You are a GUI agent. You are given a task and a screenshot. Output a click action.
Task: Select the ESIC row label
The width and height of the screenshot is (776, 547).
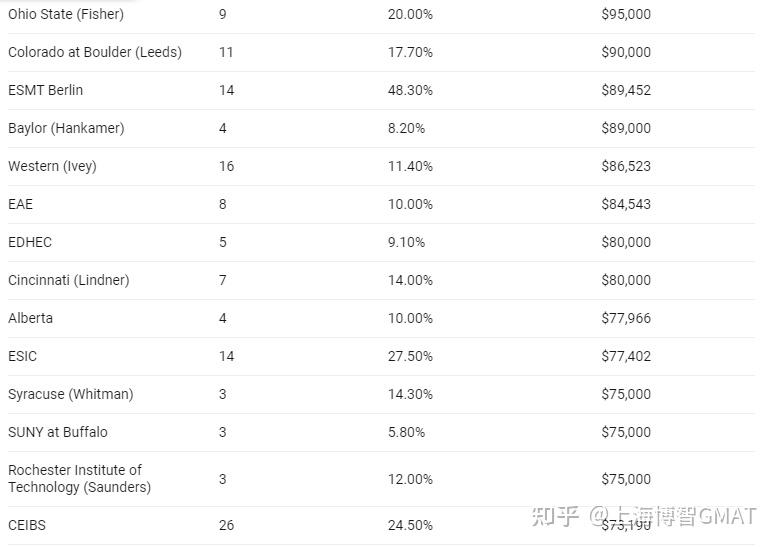(23, 356)
